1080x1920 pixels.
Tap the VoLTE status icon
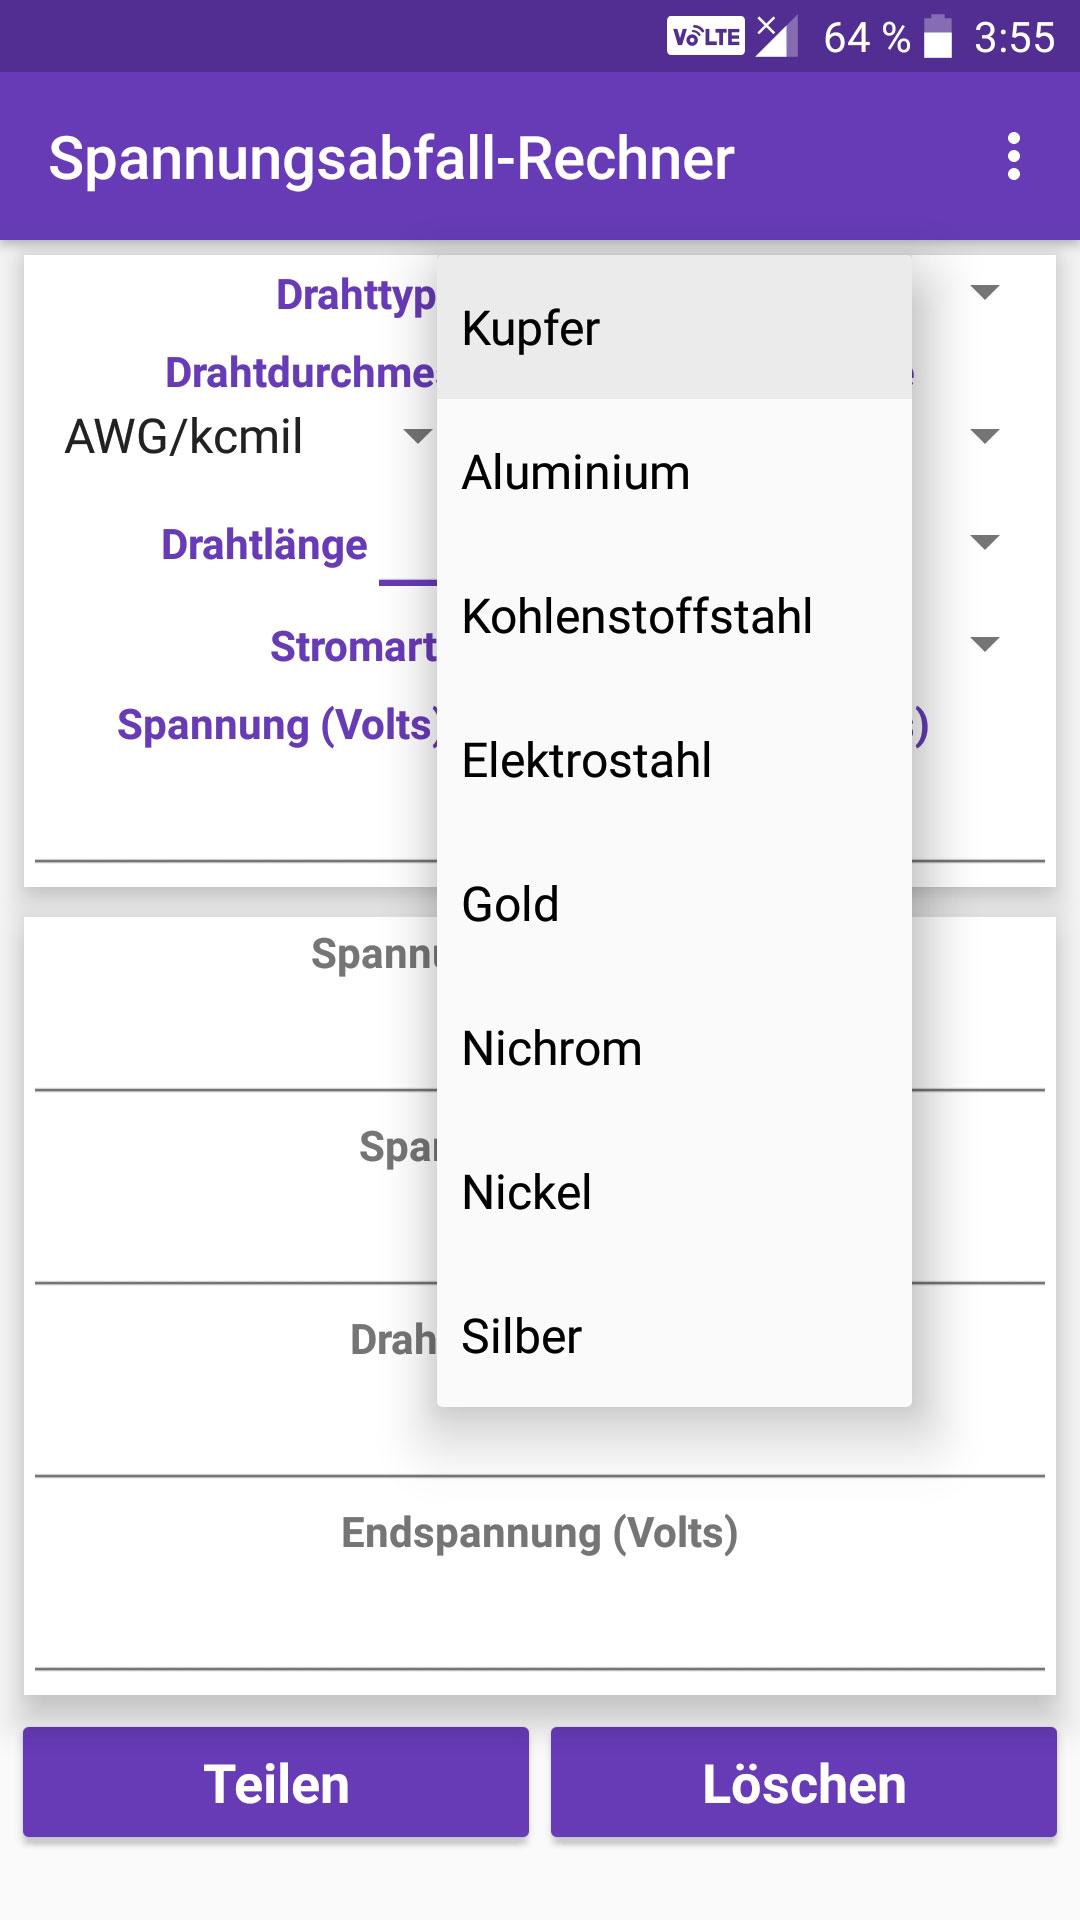pos(706,36)
